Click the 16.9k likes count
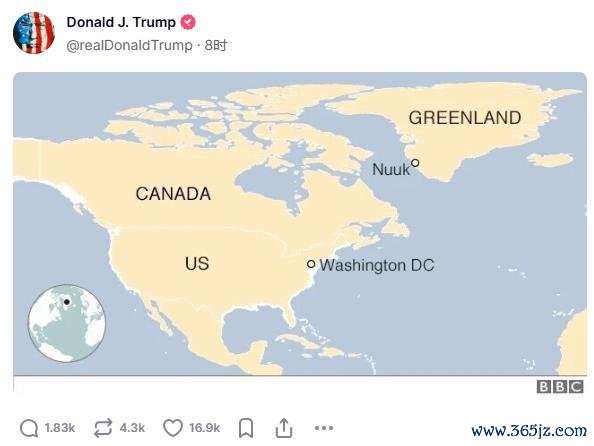 pyautogui.click(x=205, y=428)
